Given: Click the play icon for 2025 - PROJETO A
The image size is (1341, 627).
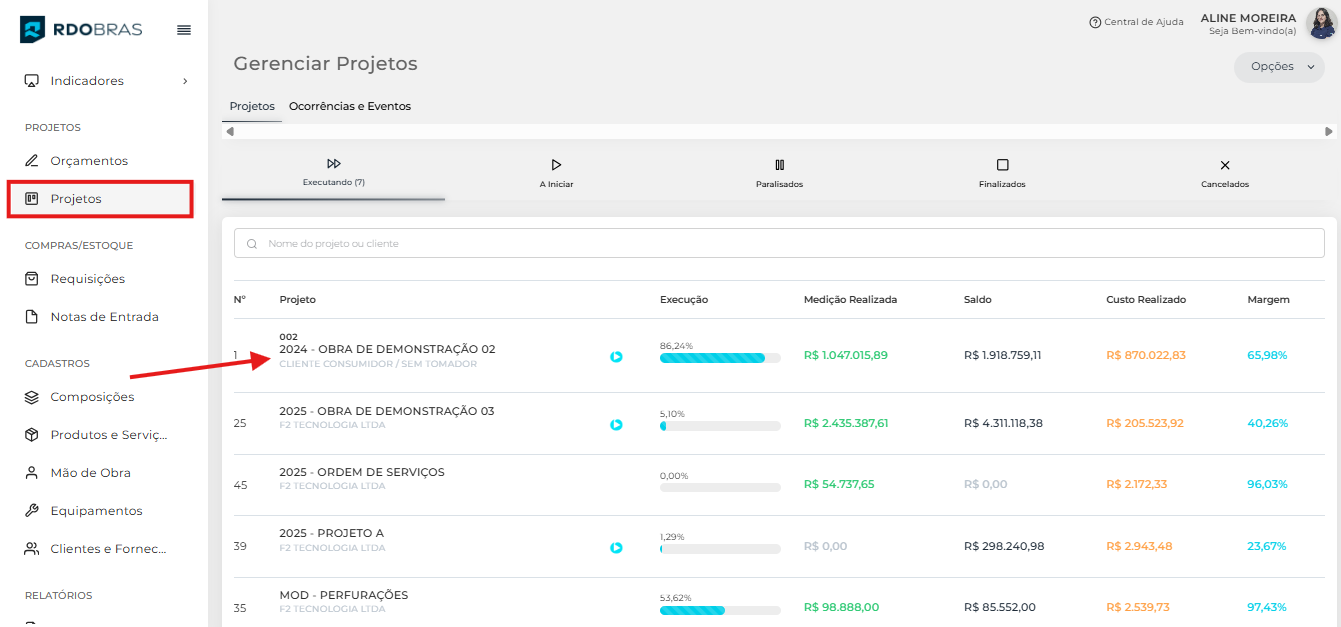Looking at the screenshot, I should 616,548.
